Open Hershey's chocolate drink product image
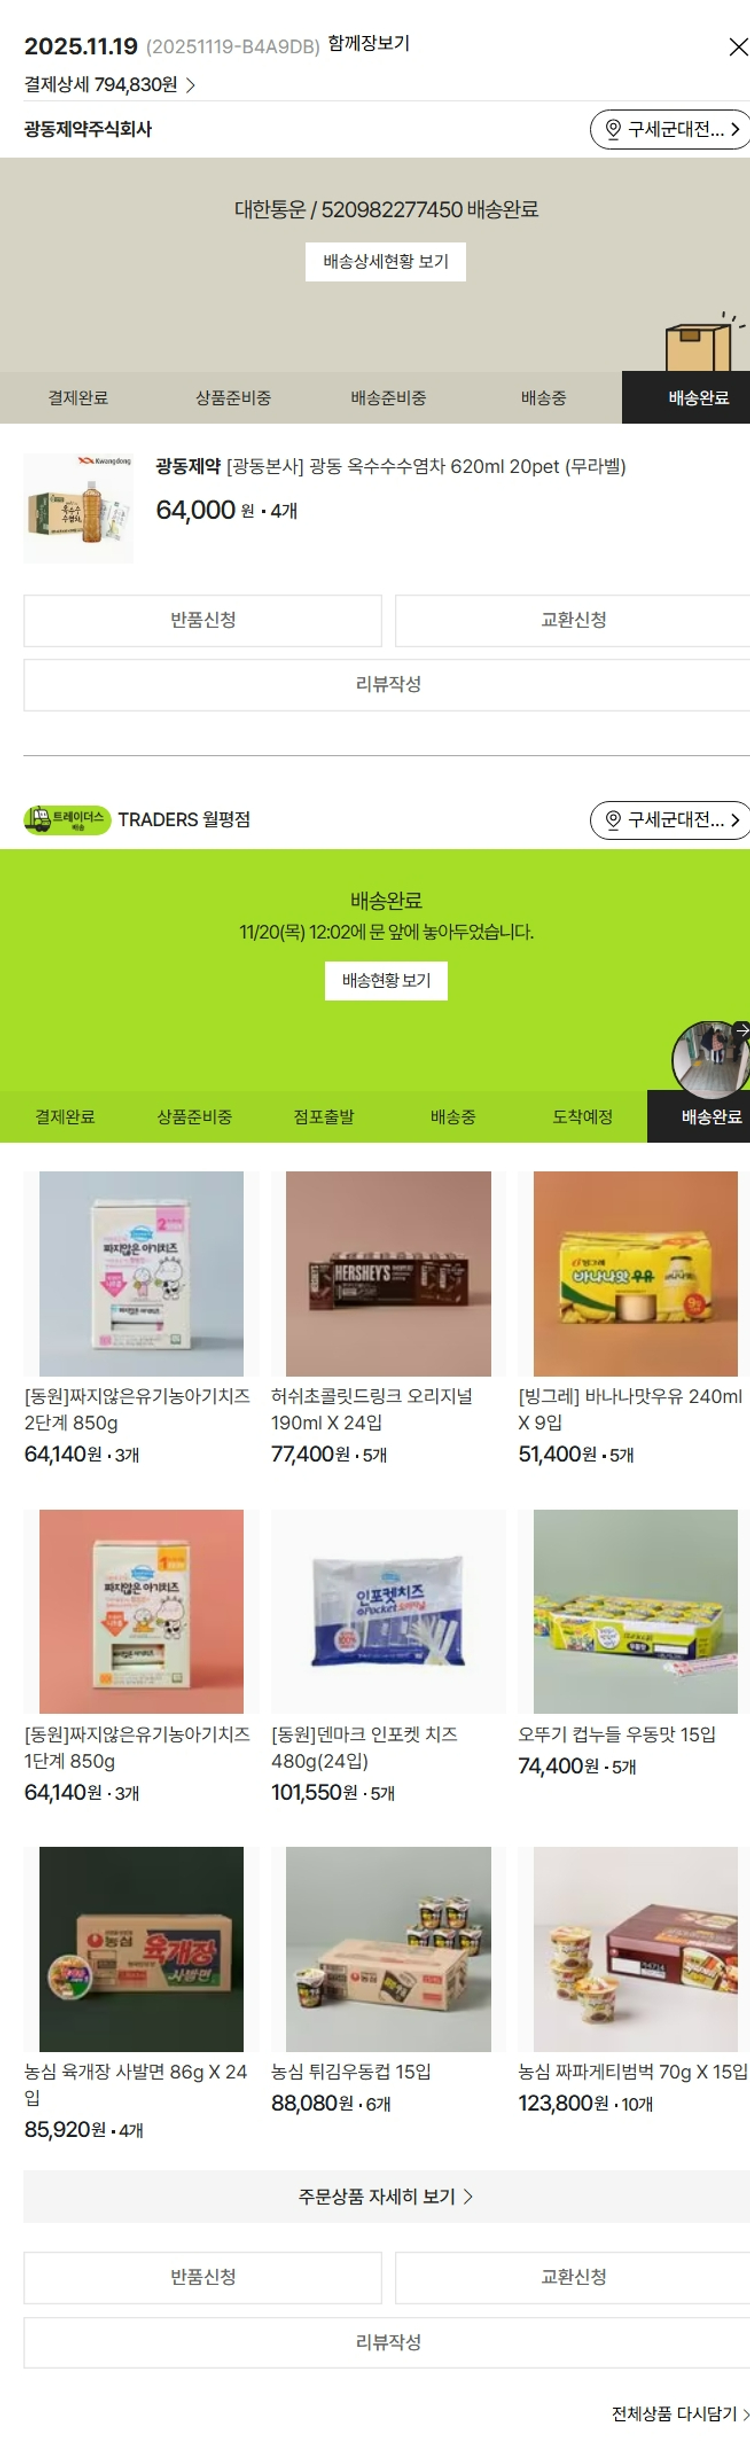This screenshot has height=2443, width=750. pos(388,1274)
